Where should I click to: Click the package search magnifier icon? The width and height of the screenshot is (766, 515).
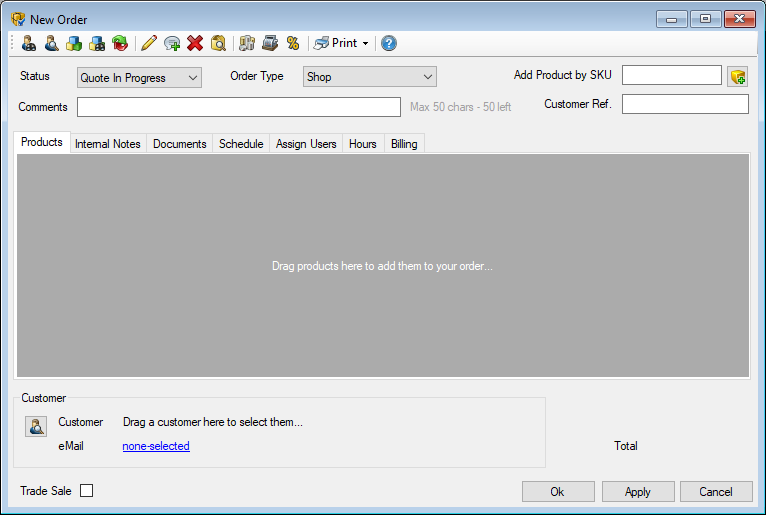[x=218, y=43]
